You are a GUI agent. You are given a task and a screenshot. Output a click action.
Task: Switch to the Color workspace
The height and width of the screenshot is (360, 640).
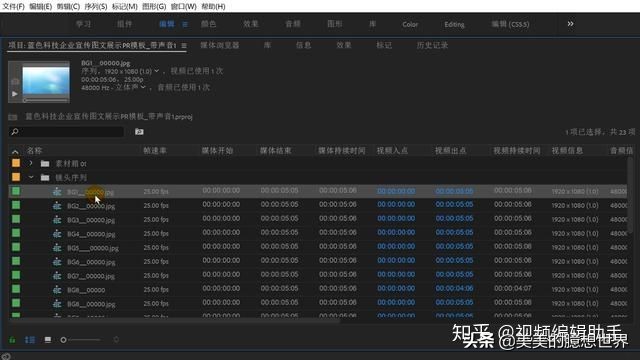point(410,24)
